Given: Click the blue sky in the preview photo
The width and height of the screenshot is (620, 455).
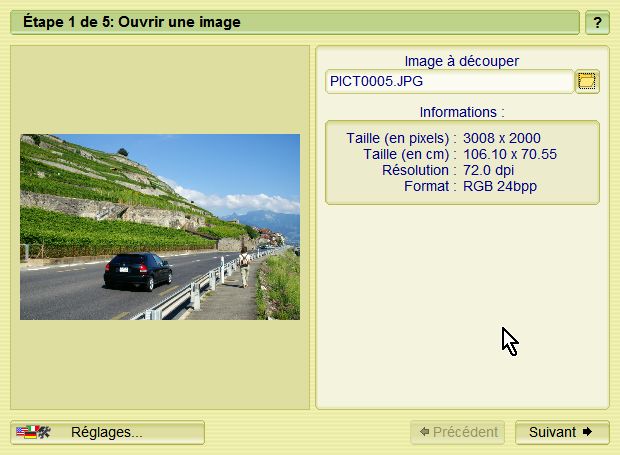Looking at the screenshot, I should pos(230,160).
